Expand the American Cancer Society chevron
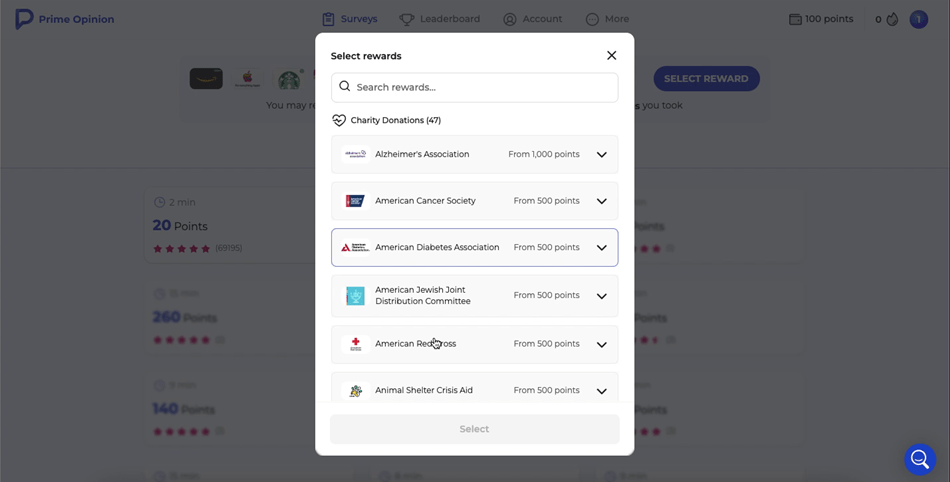 602,201
